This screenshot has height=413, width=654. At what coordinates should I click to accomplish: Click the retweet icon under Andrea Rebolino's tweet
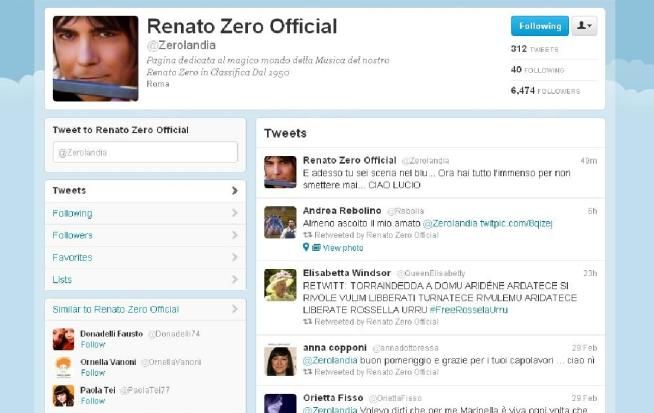307,235
